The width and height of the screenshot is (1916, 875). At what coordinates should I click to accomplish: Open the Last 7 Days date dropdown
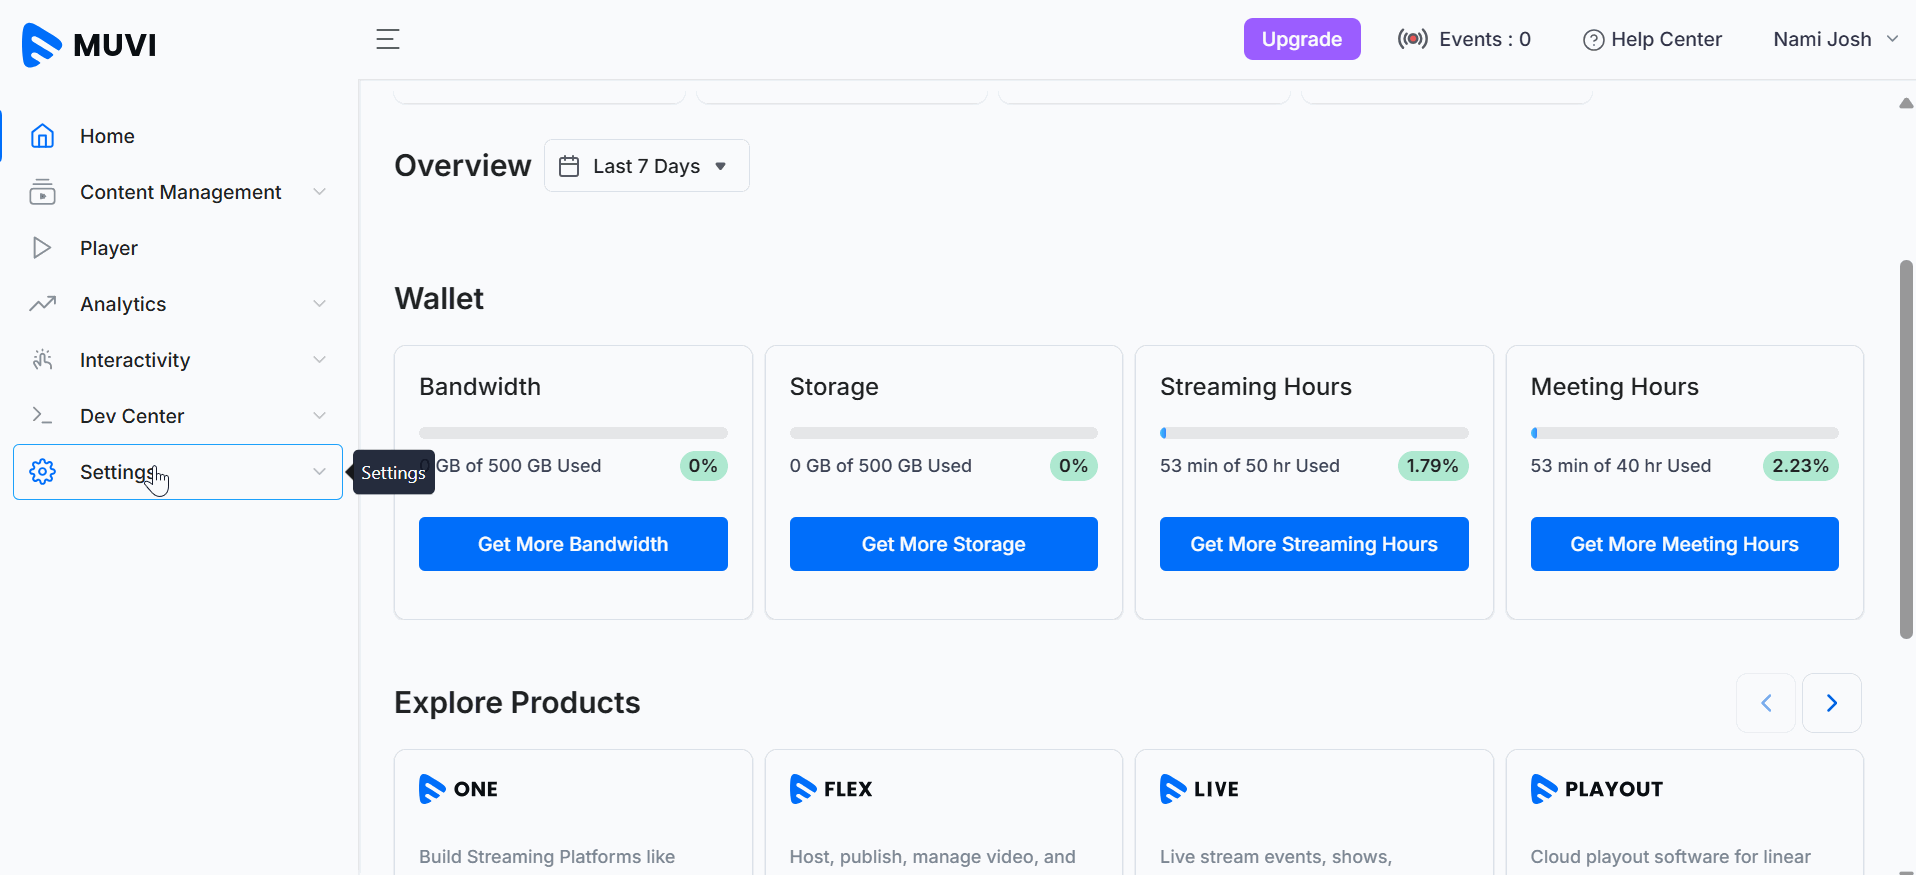pyautogui.click(x=647, y=166)
